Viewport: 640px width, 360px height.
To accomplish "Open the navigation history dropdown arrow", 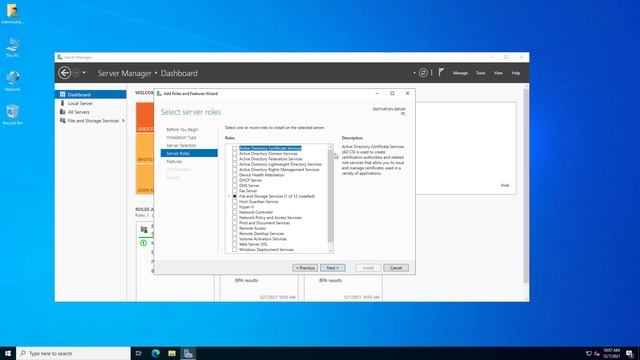I will tap(84, 73).
